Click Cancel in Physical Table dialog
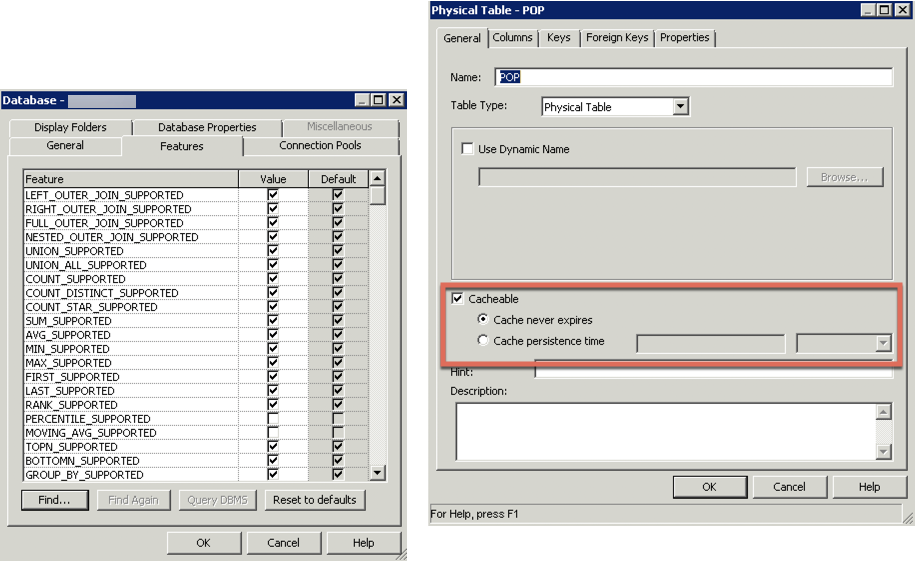Viewport: 915px width, 564px height. point(789,487)
